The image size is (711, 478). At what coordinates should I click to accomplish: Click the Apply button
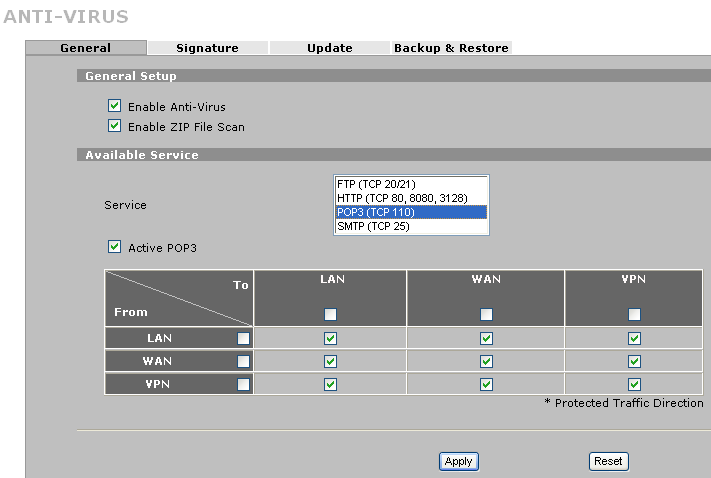459,462
